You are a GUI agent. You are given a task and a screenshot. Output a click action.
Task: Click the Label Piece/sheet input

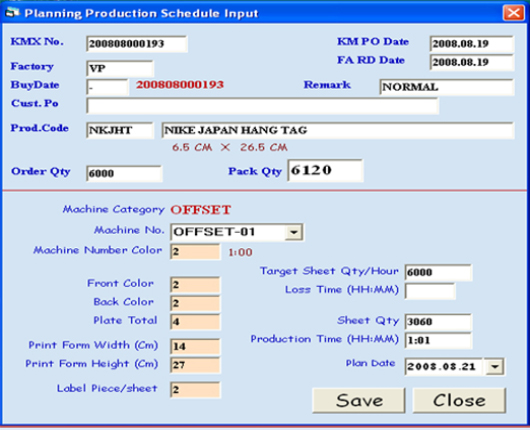(195, 390)
